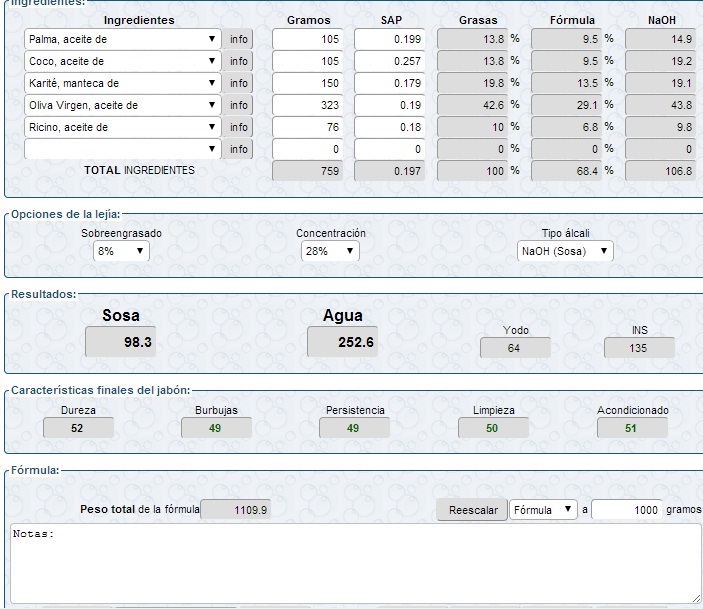This screenshot has width=703, height=609.
Task: Select the Gramos field showing 323
Action: (308, 105)
